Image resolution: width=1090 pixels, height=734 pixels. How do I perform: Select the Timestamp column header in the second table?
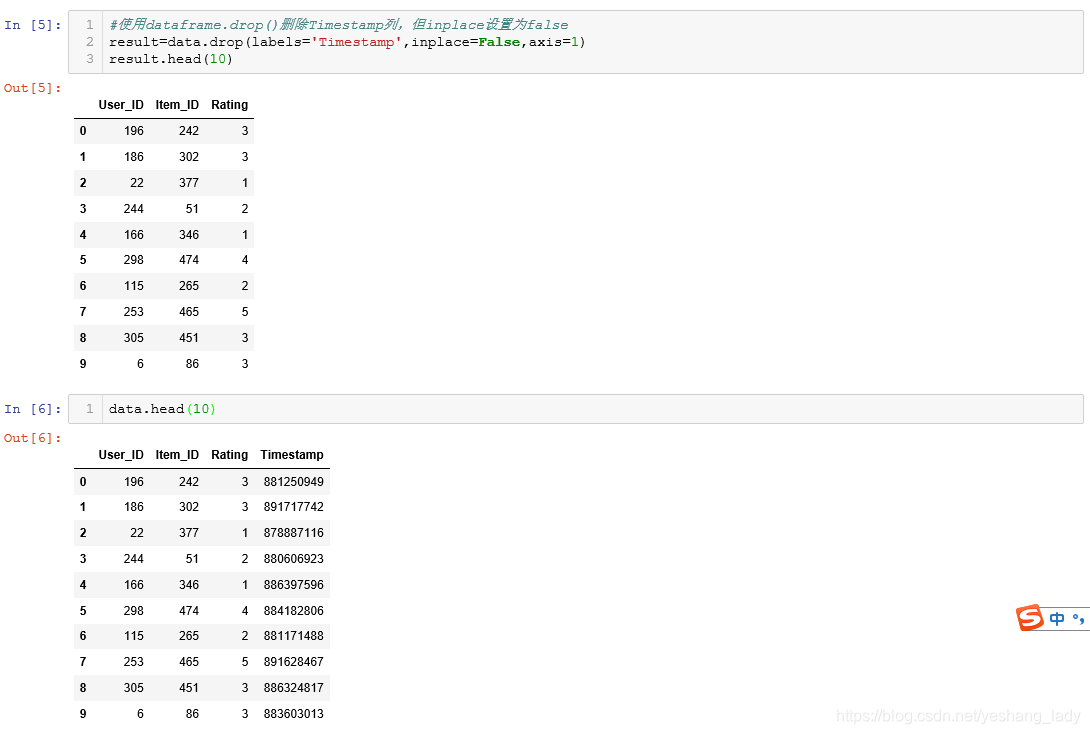pyautogui.click(x=292, y=454)
